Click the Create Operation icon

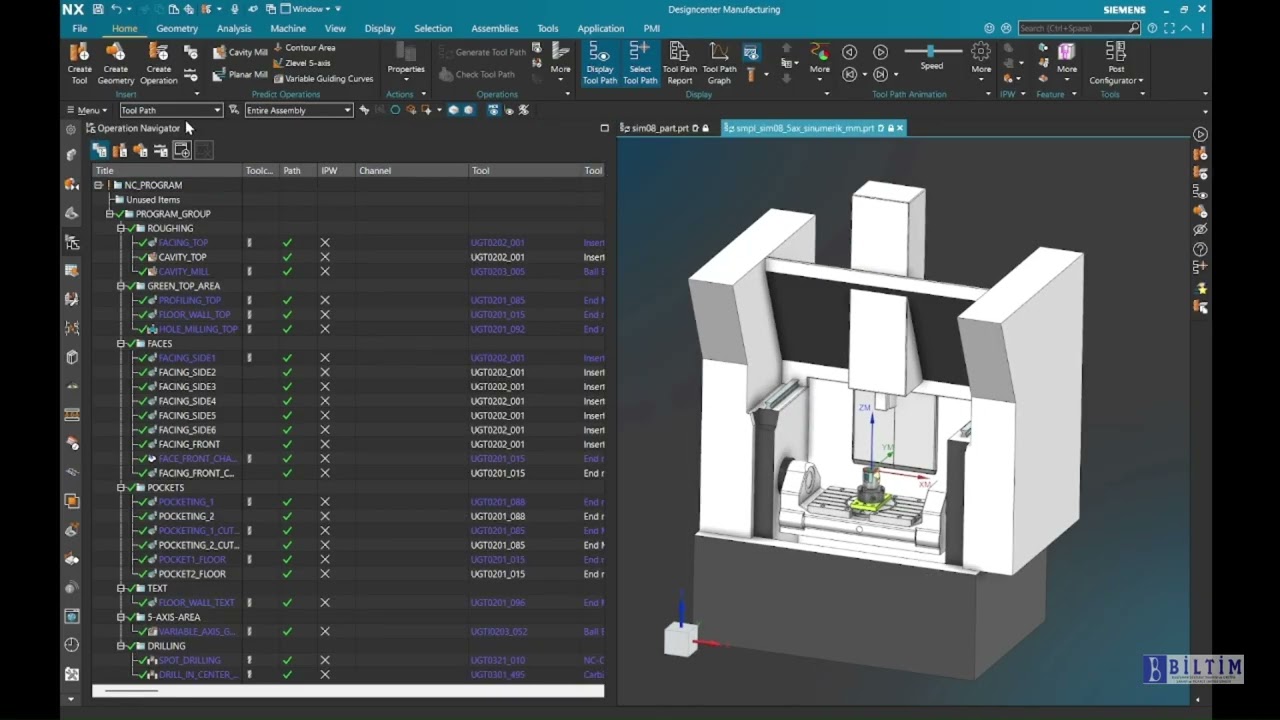[x=158, y=63]
